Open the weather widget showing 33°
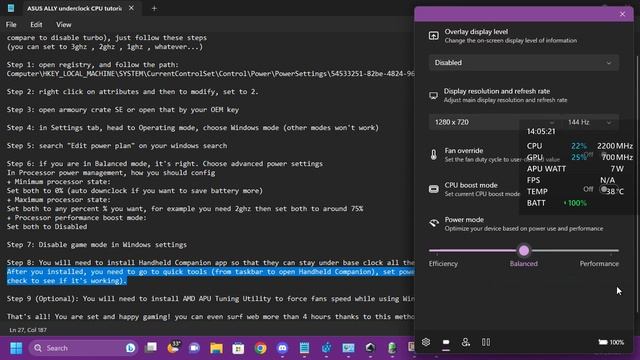 [174, 347]
